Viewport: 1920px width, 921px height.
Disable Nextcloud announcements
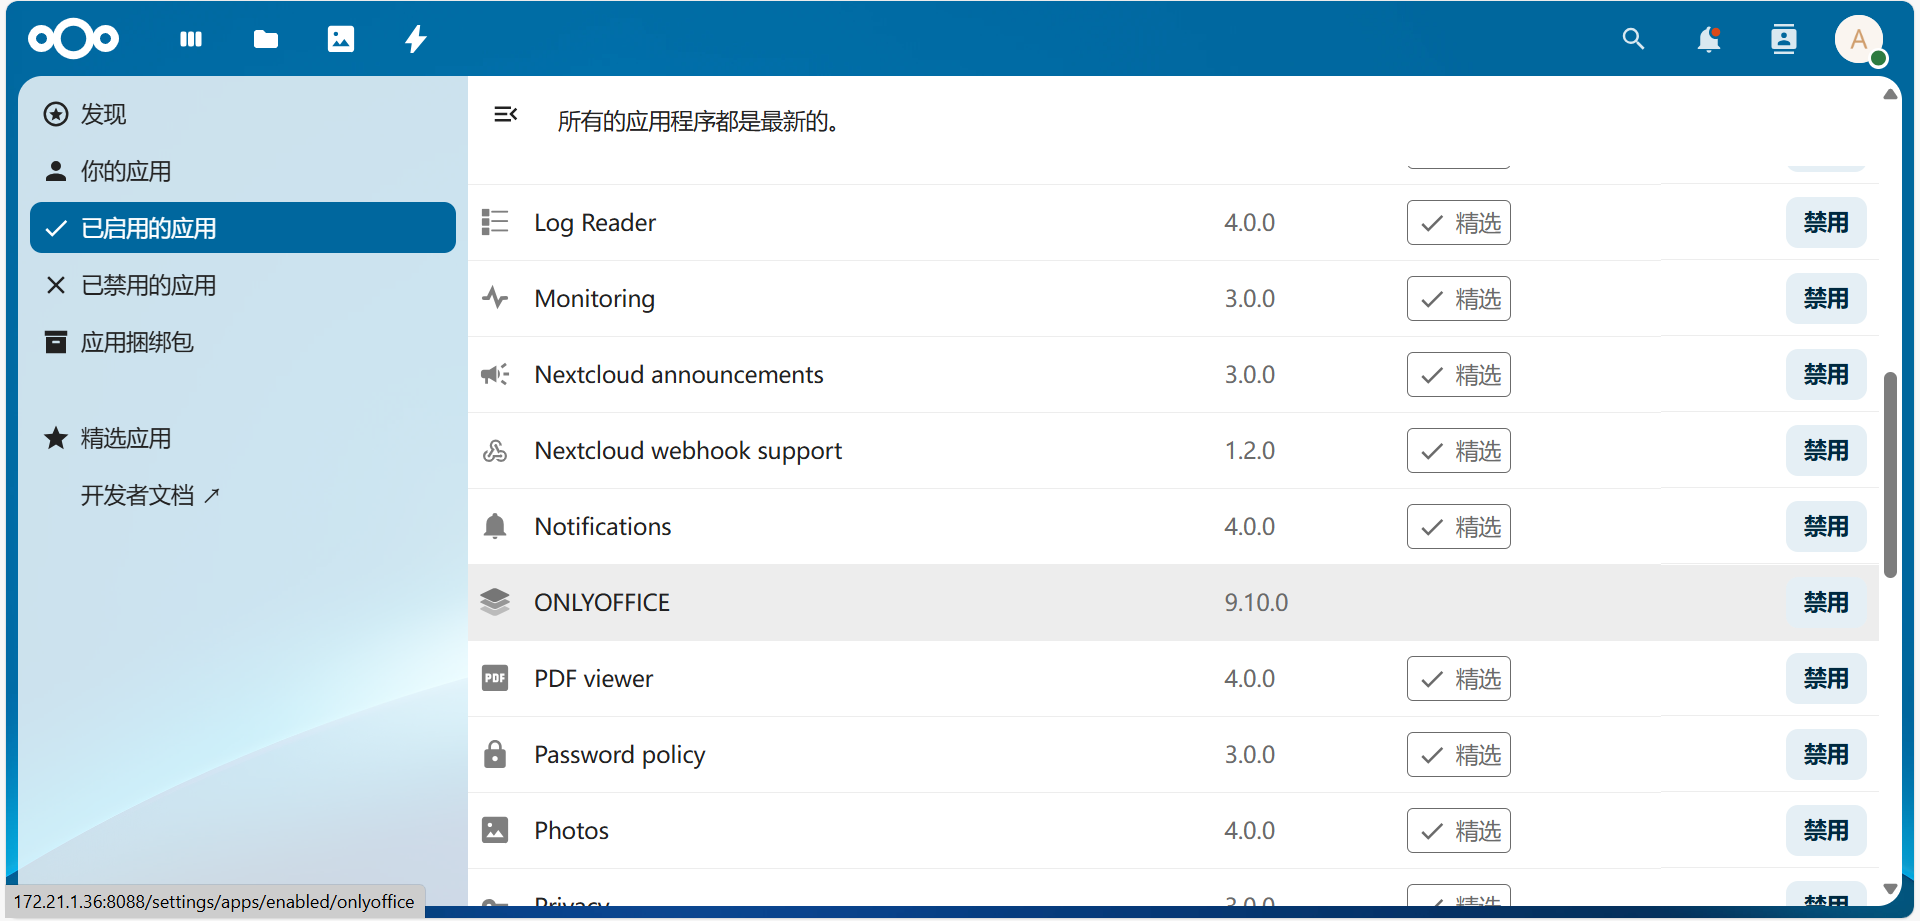click(x=1826, y=374)
